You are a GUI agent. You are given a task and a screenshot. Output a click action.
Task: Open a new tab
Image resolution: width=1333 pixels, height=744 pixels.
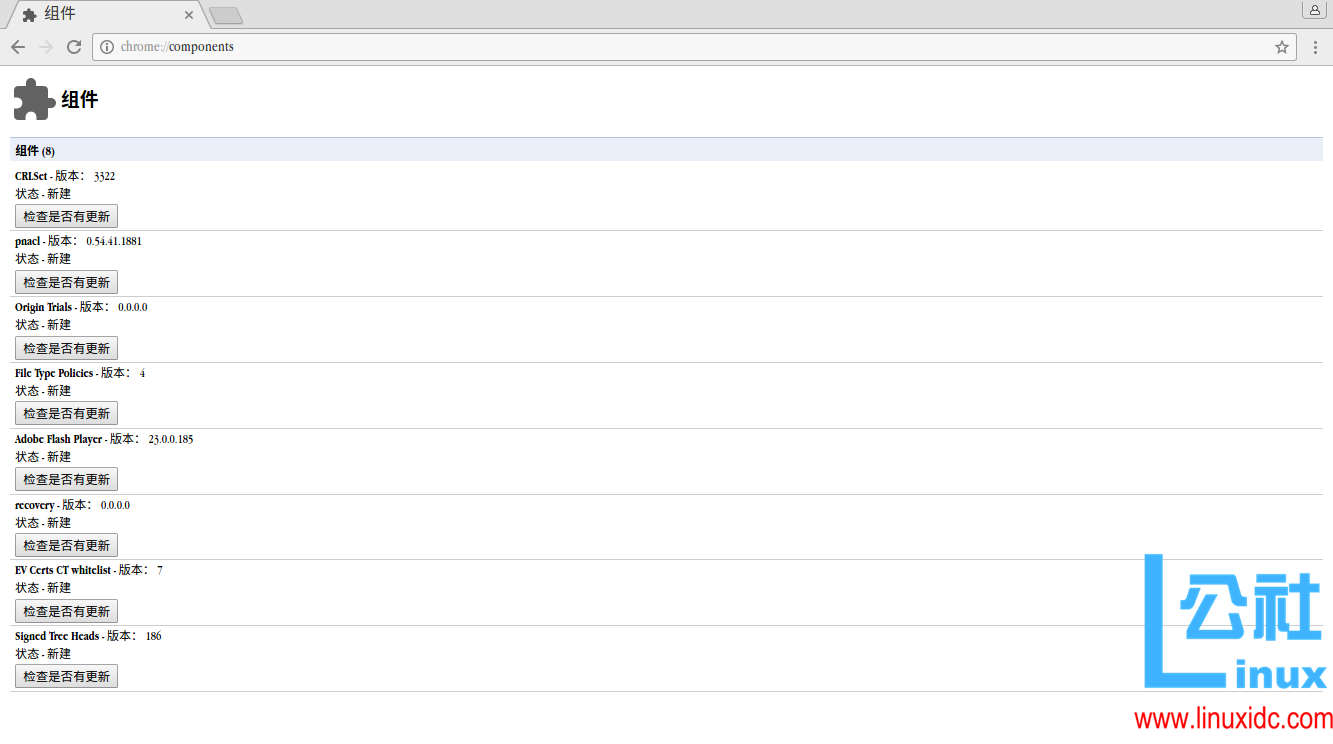click(x=227, y=15)
